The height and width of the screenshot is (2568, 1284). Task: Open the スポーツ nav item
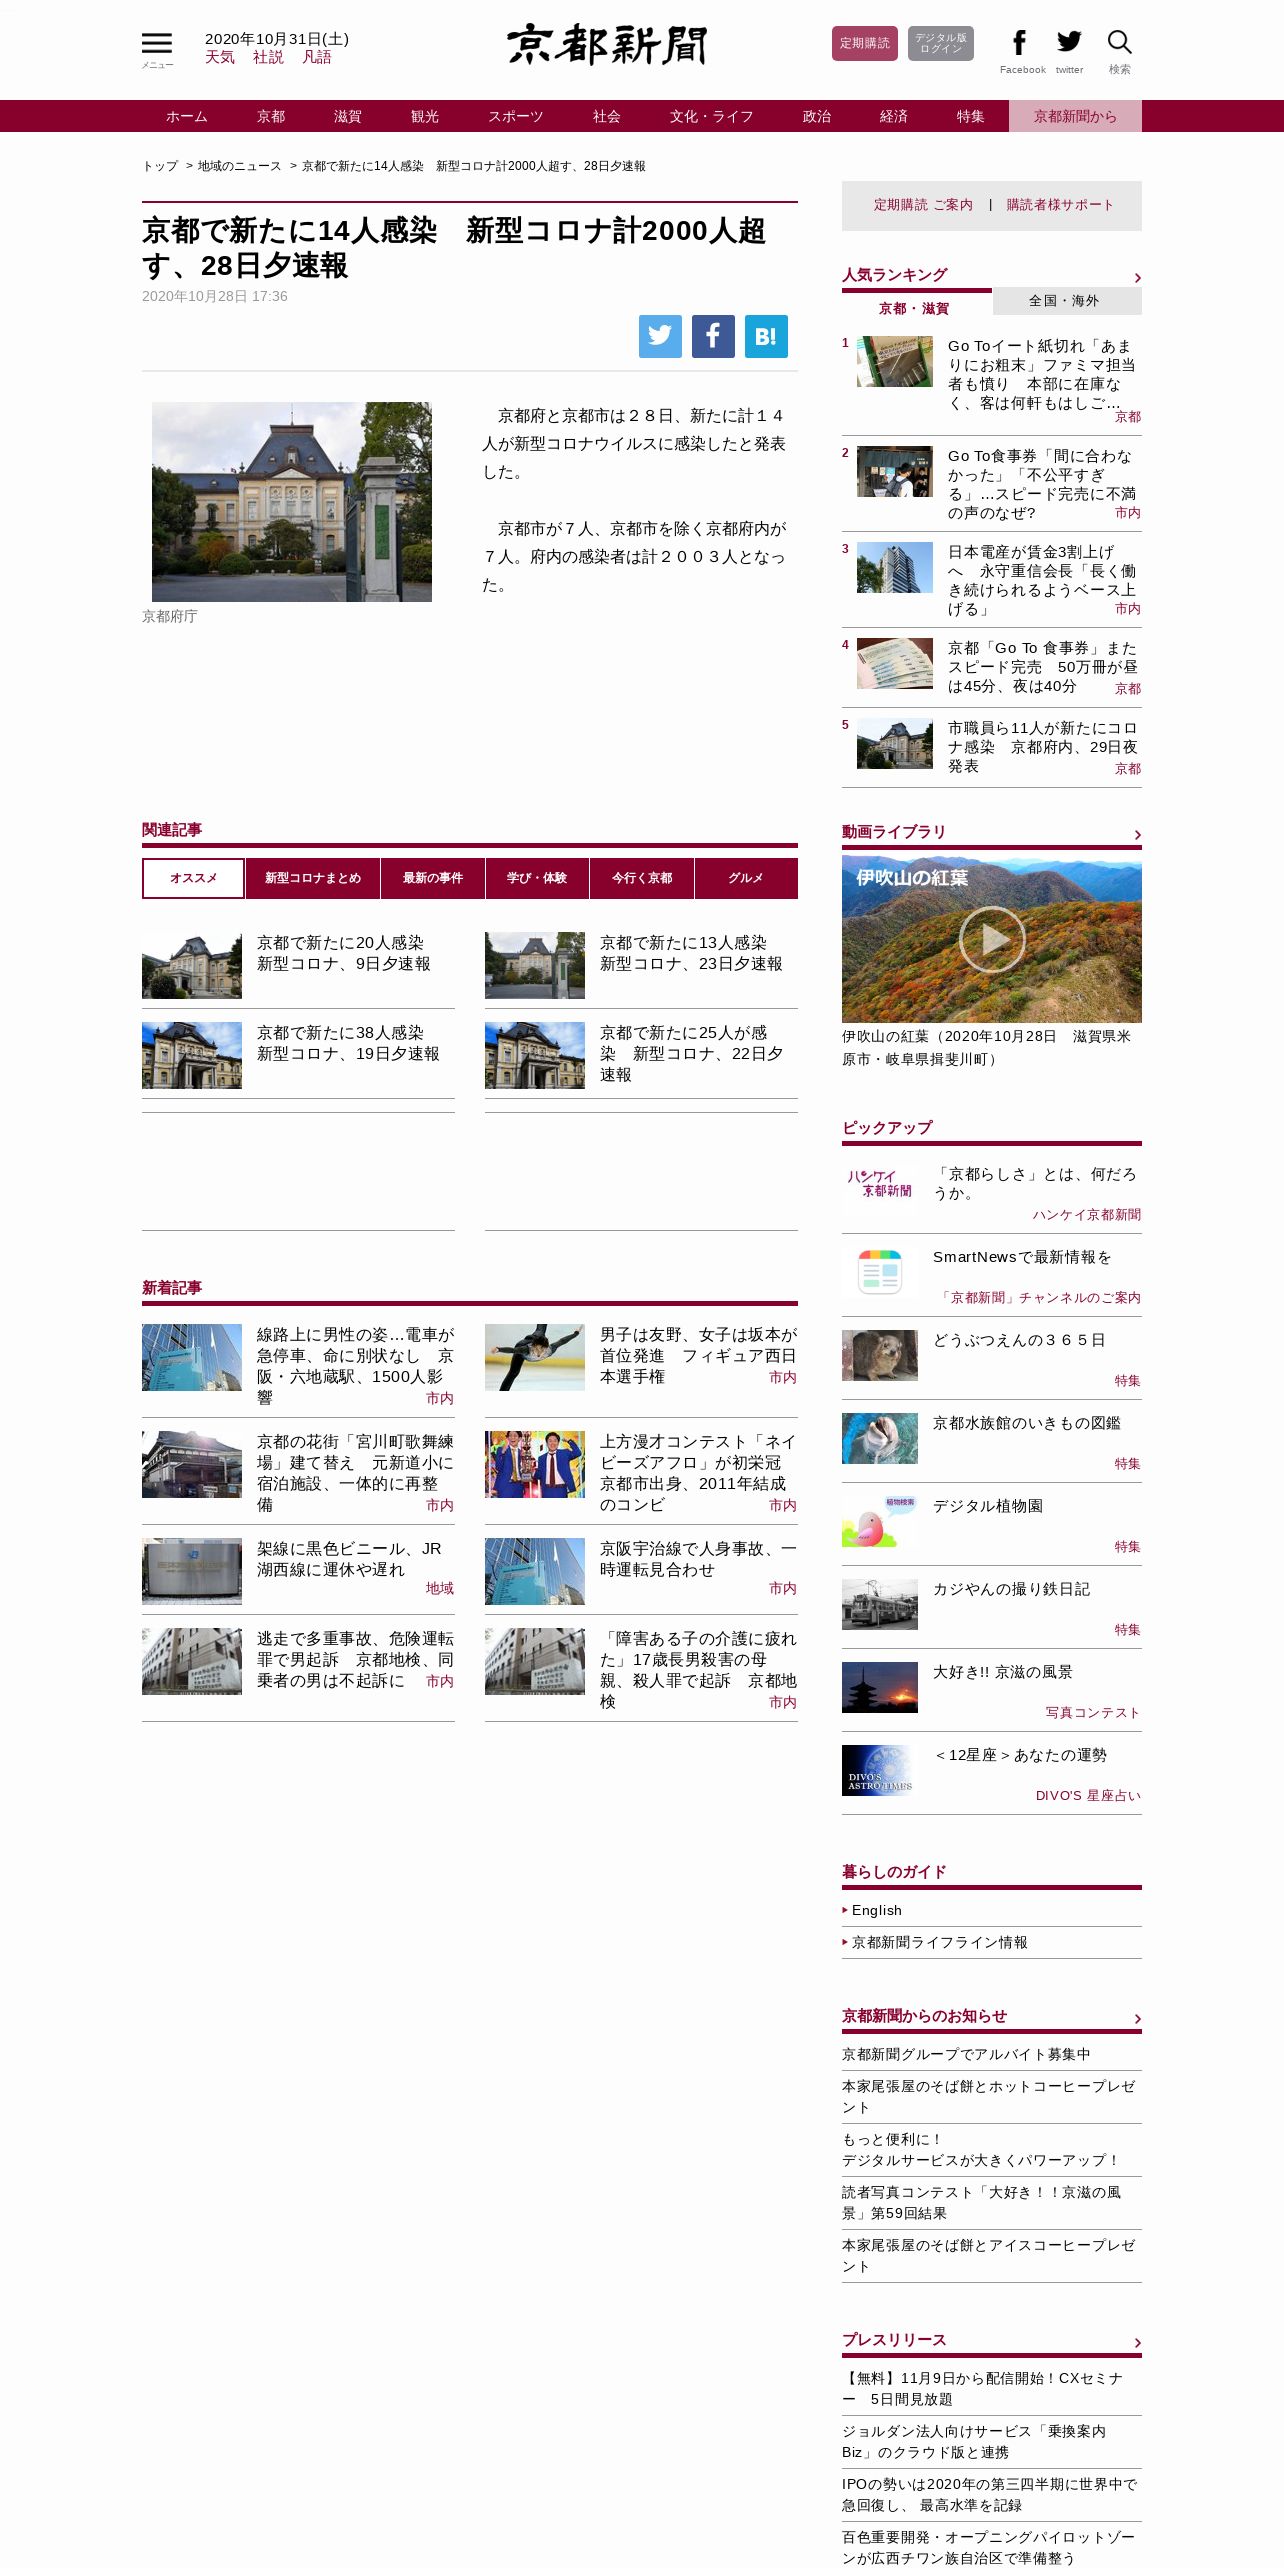[516, 116]
